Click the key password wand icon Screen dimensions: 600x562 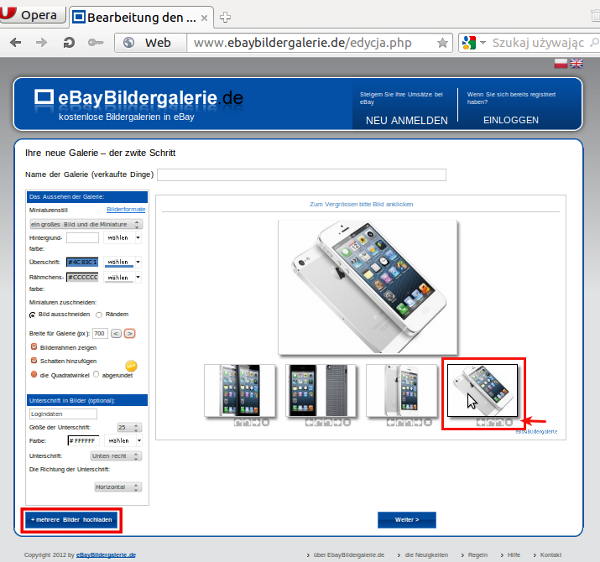[95, 42]
